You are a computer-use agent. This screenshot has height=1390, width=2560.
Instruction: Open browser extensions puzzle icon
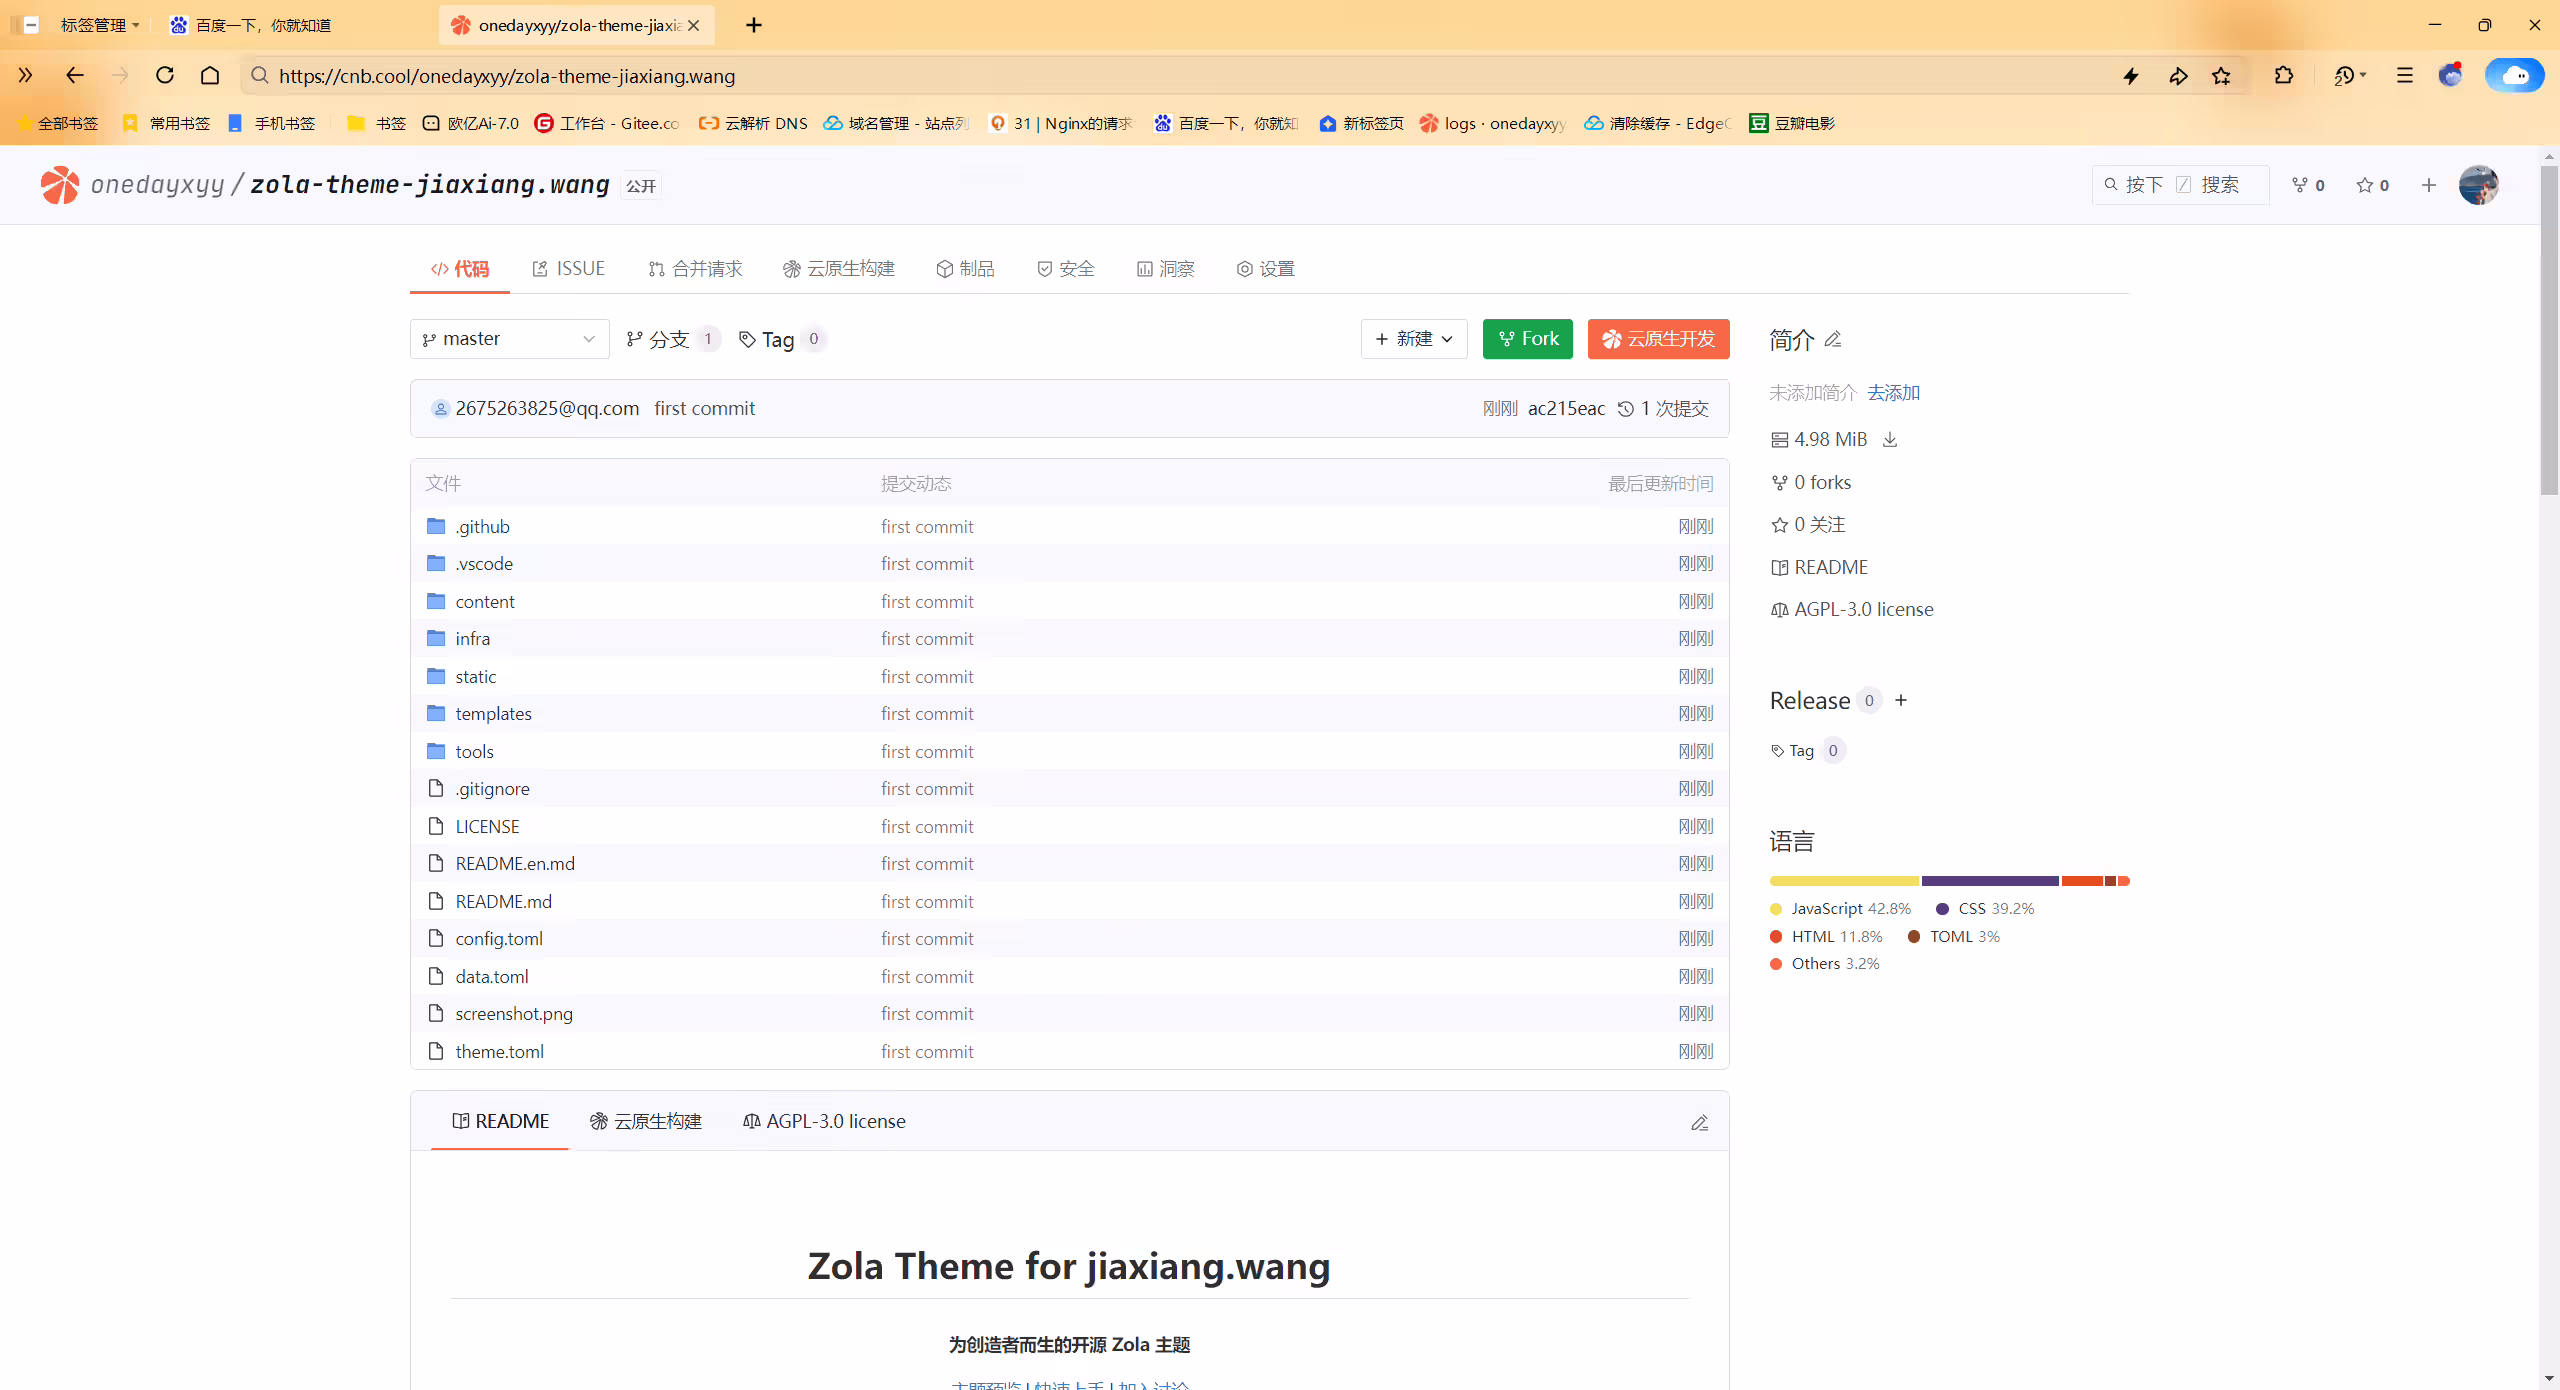click(2284, 75)
